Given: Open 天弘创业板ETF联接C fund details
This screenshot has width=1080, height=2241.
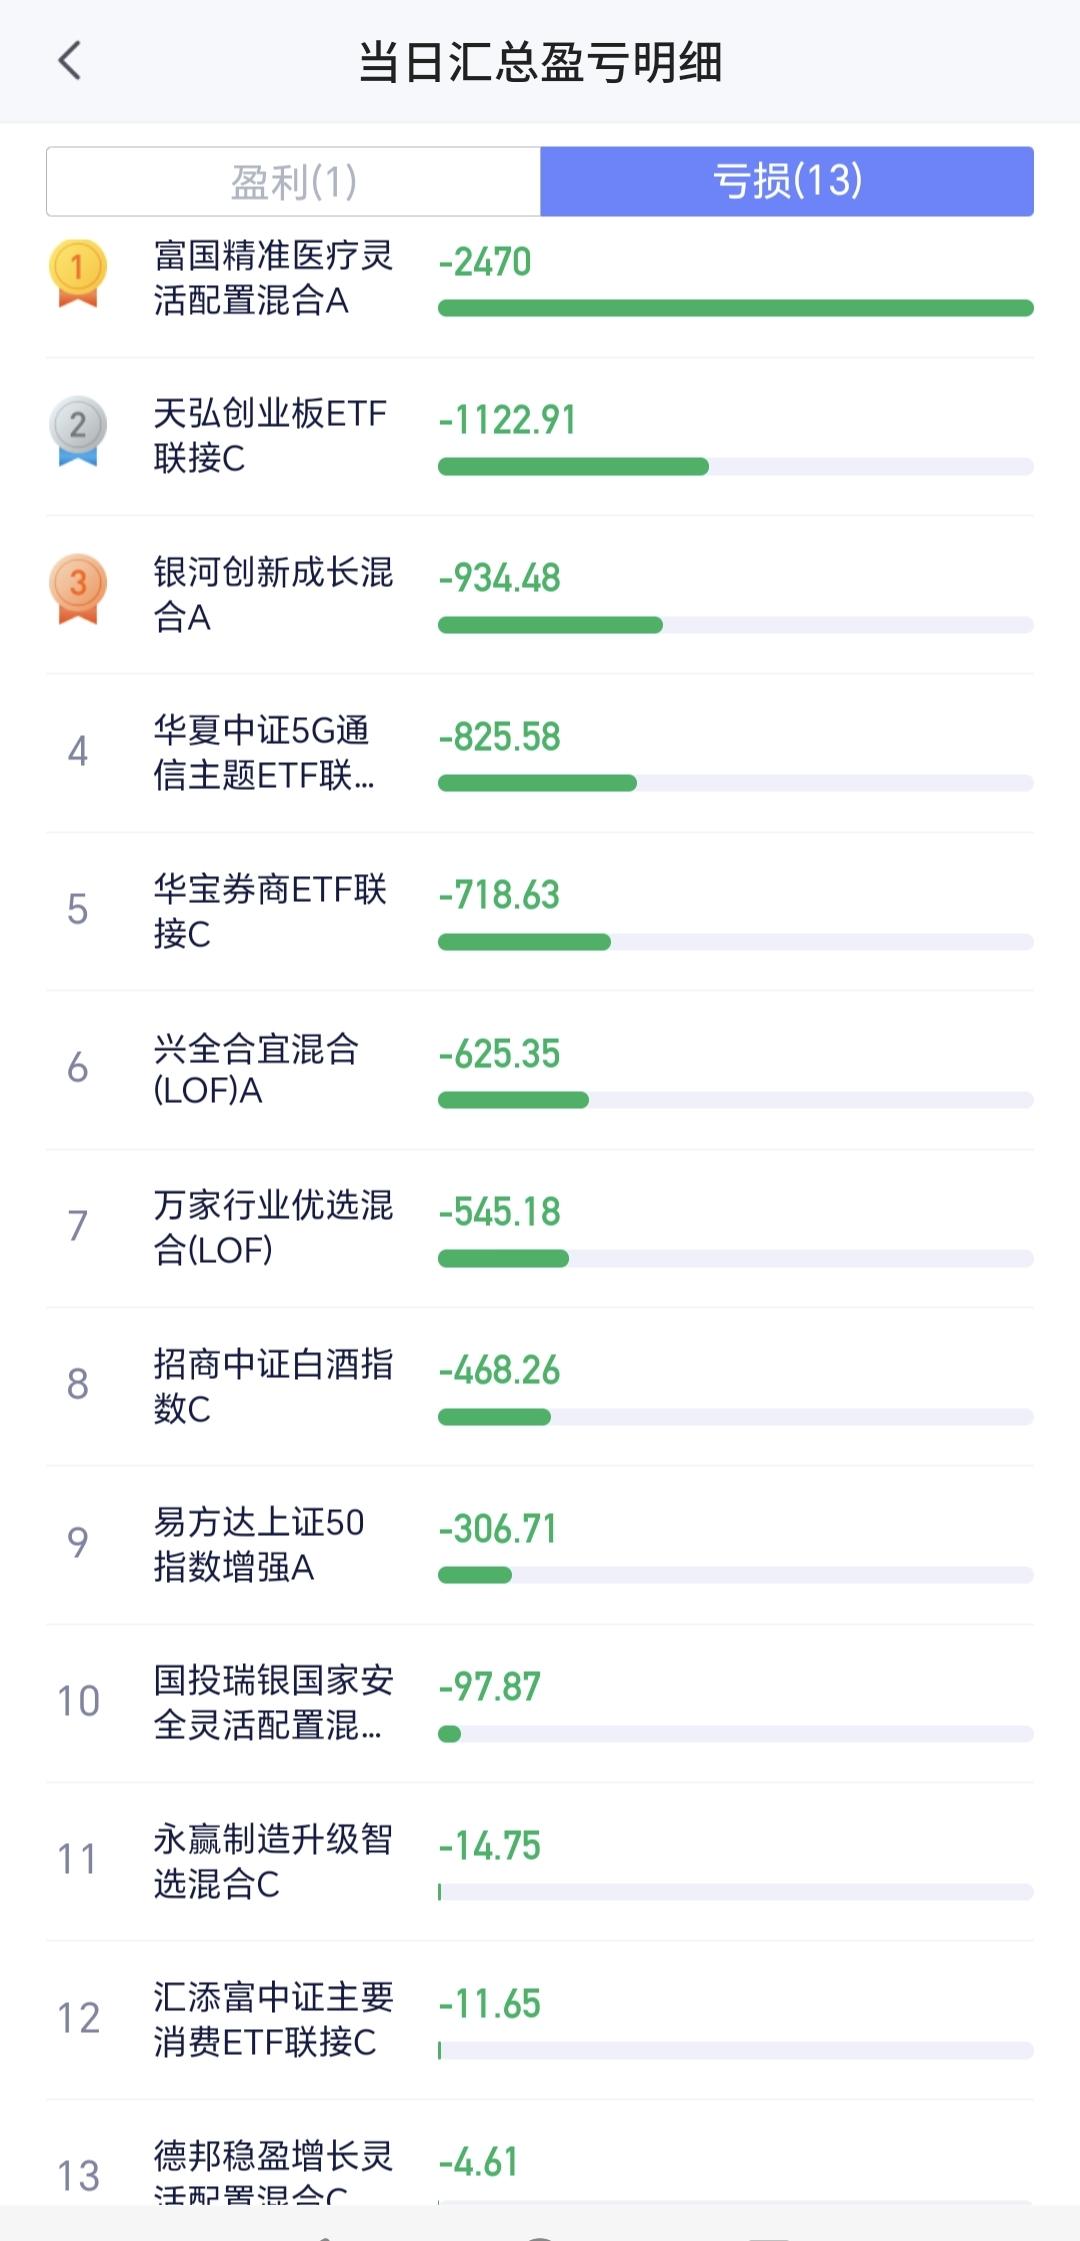Looking at the screenshot, I should (x=269, y=436).
